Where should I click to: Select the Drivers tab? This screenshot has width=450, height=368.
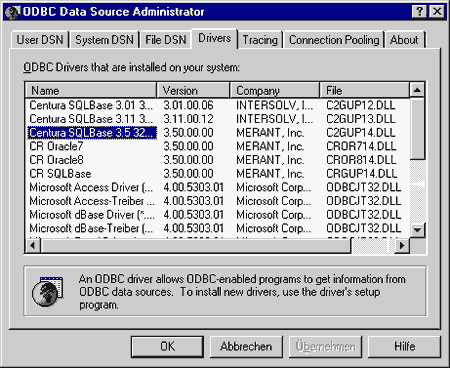click(214, 38)
